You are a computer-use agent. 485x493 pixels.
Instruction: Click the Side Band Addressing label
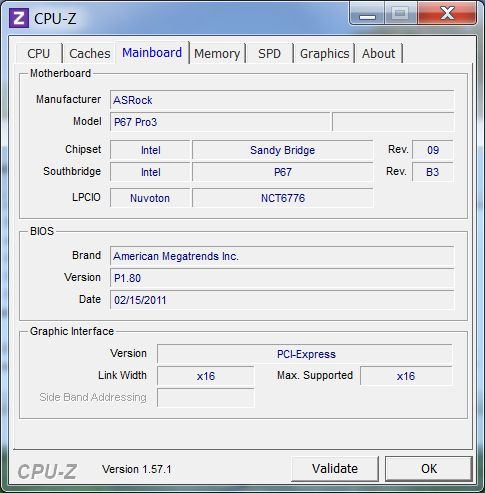[93, 397]
